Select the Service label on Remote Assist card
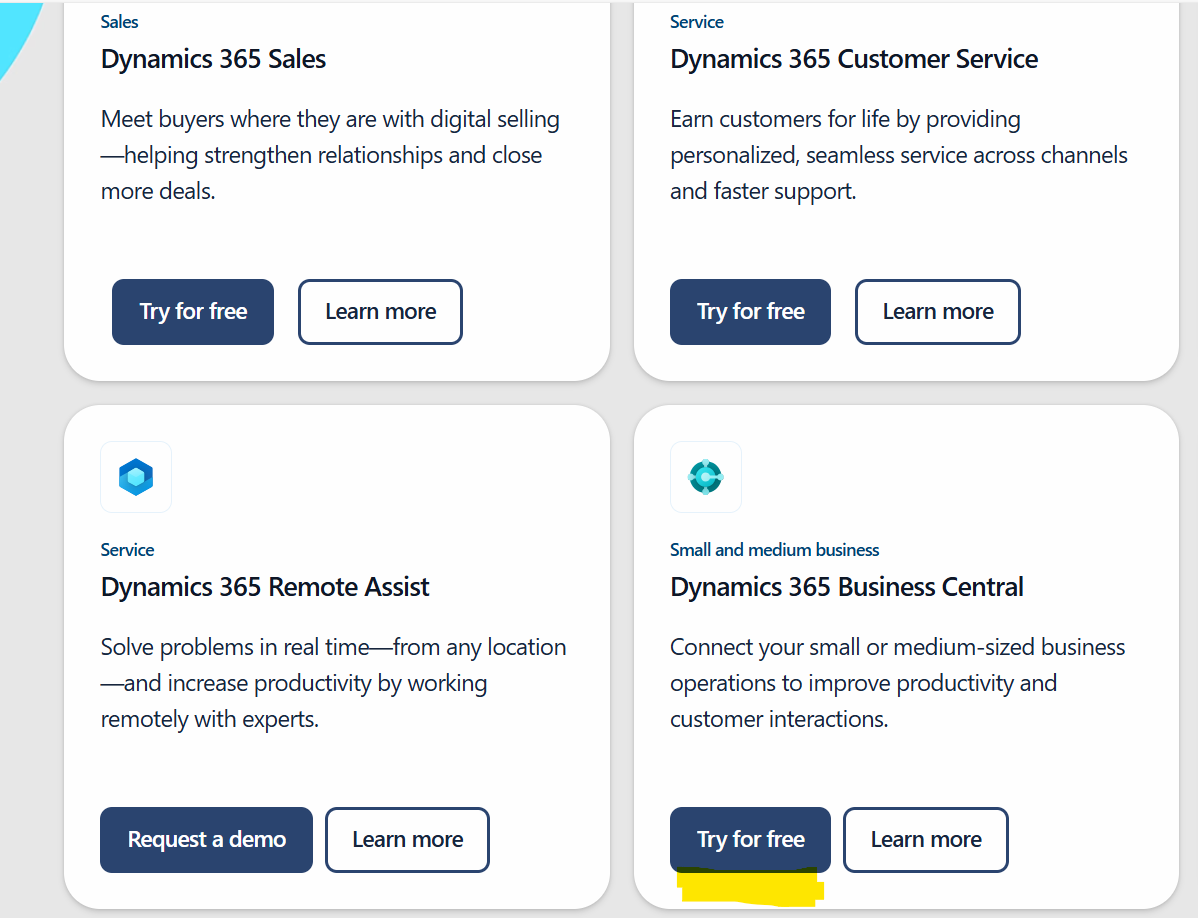This screenshot has height=918, width=1198. 127,549
